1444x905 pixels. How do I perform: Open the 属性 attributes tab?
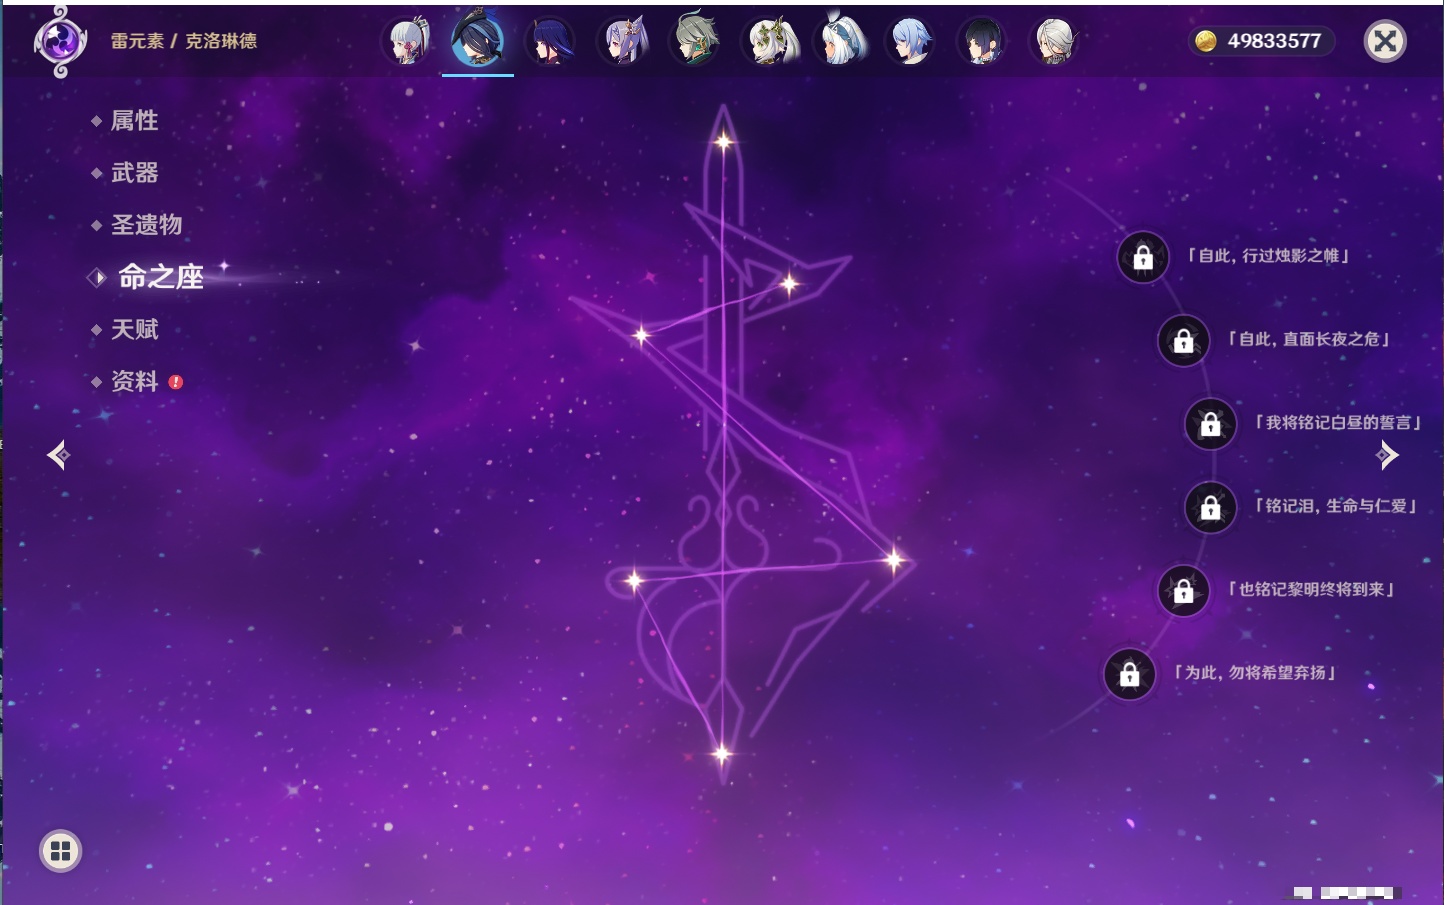pyautogui.click(x=134, y=121)
